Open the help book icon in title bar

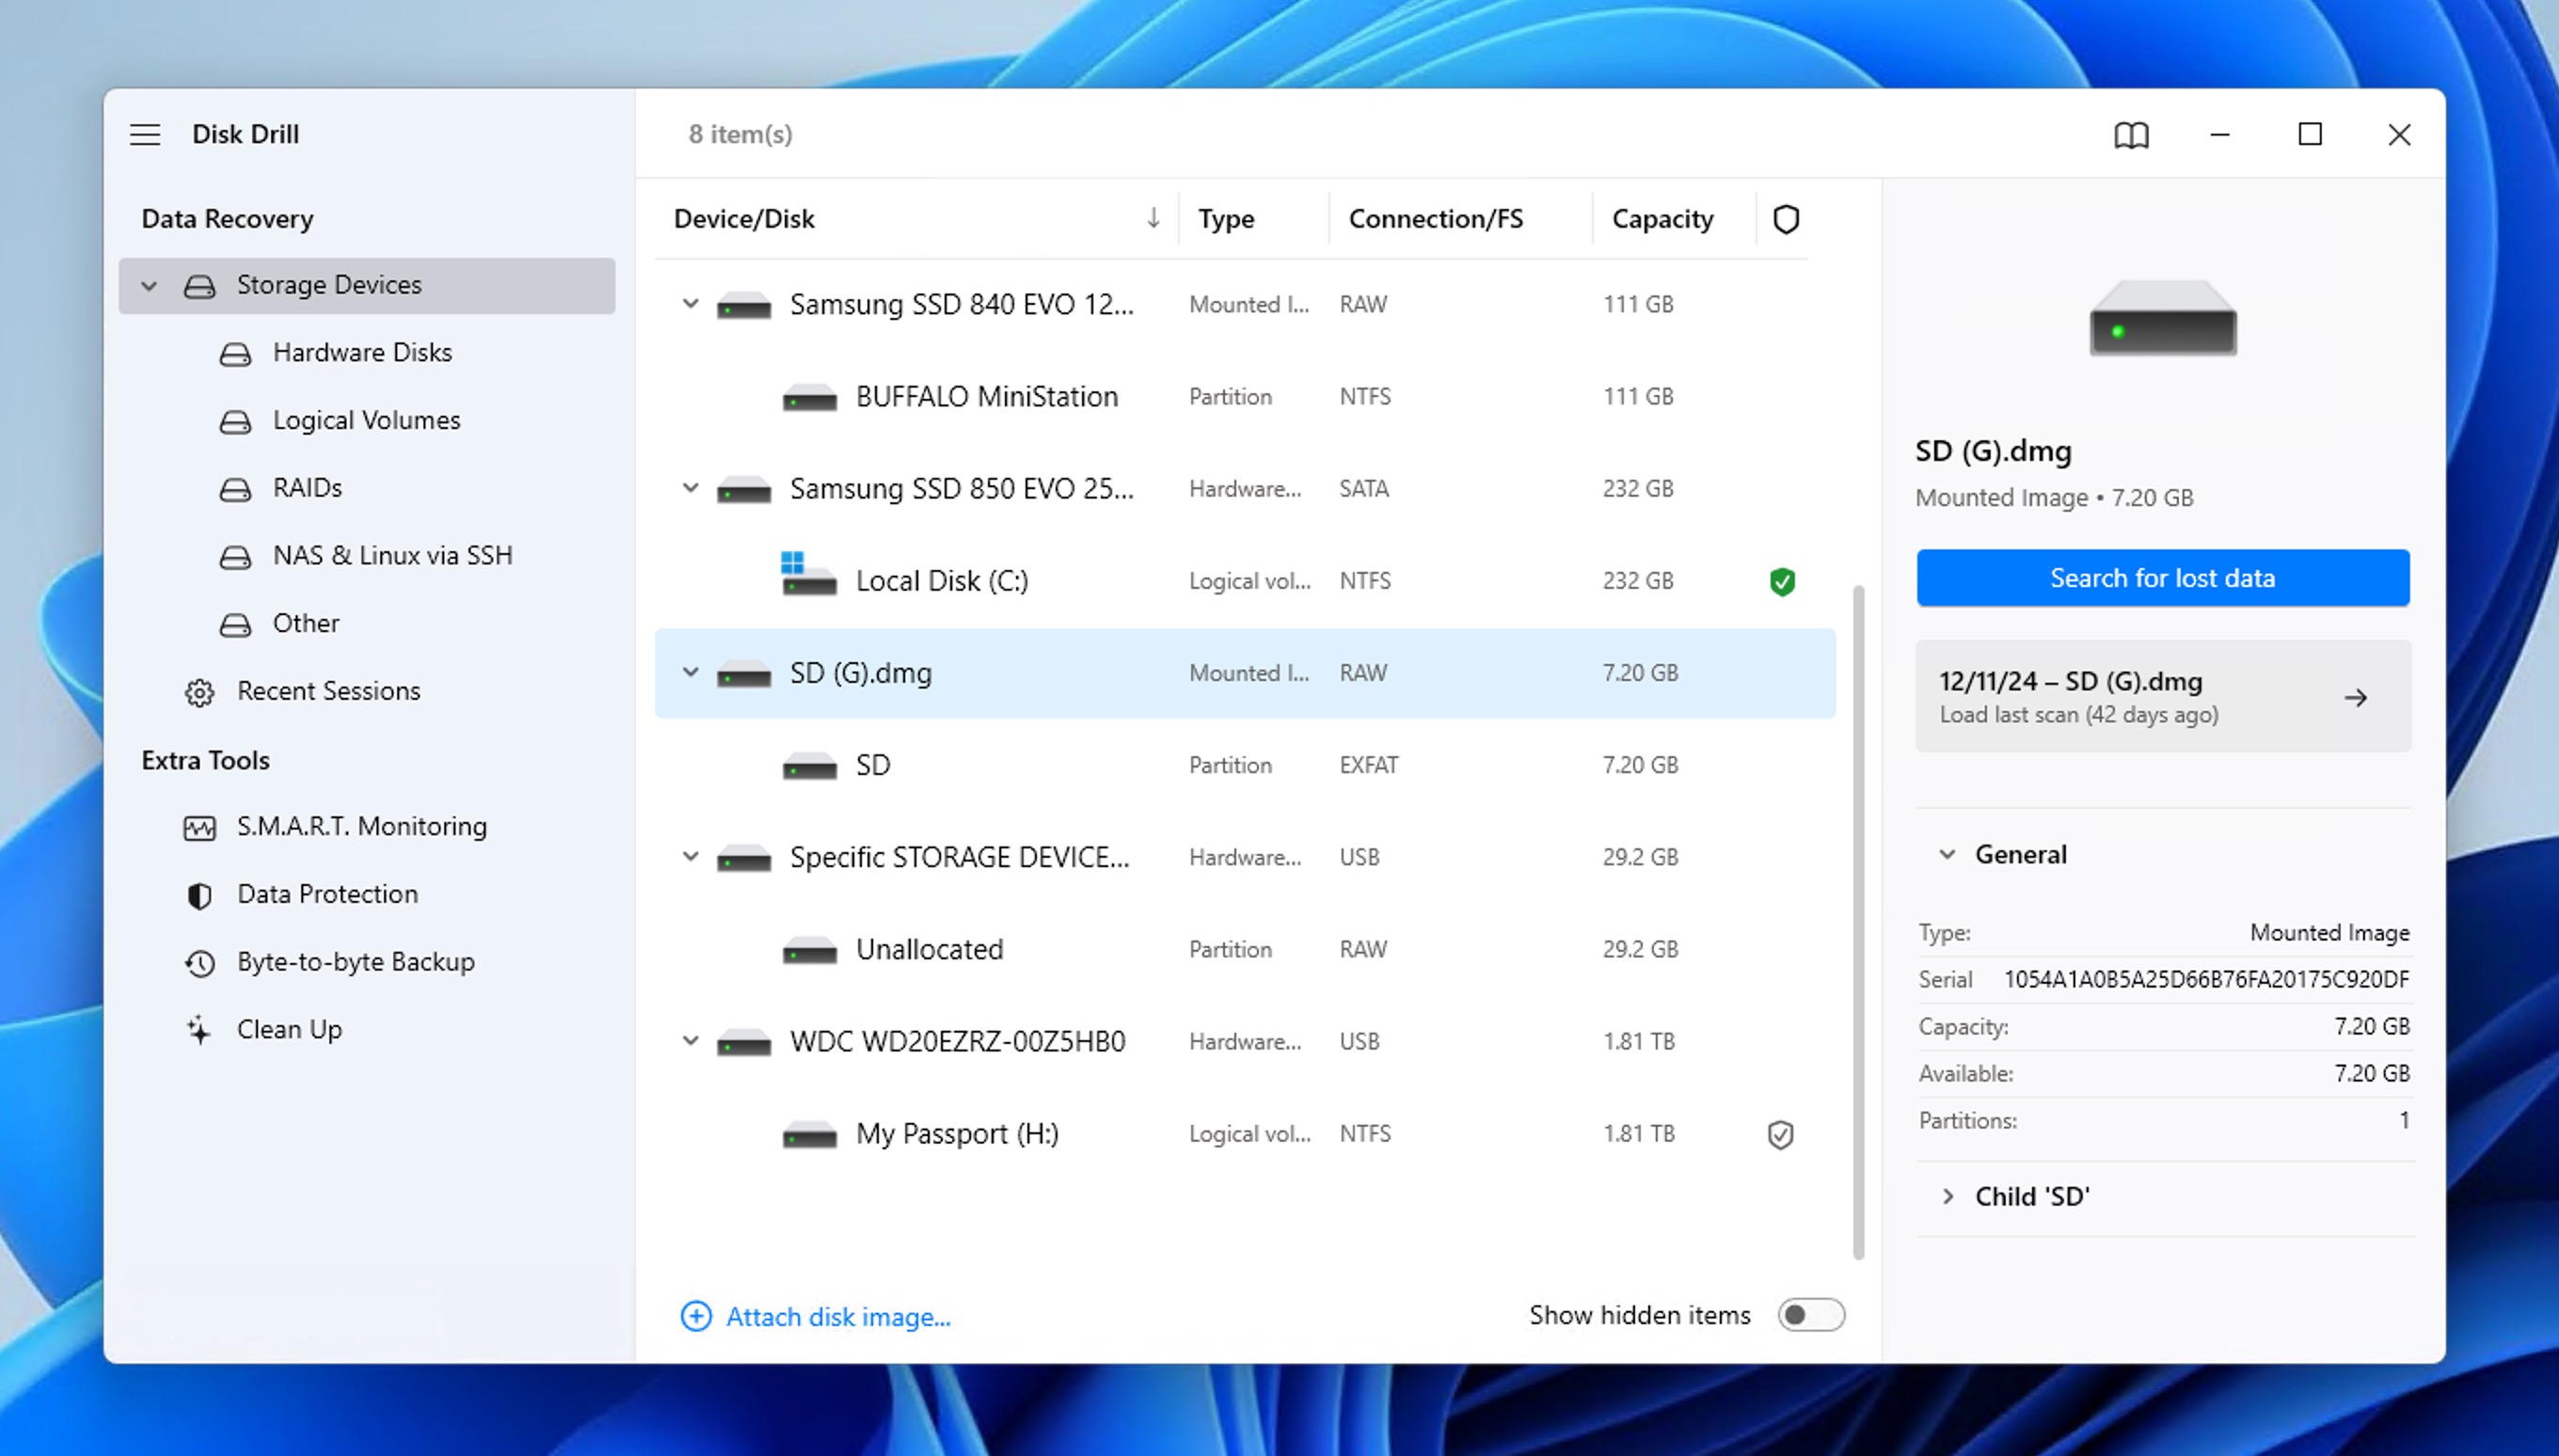(2131, 135)
